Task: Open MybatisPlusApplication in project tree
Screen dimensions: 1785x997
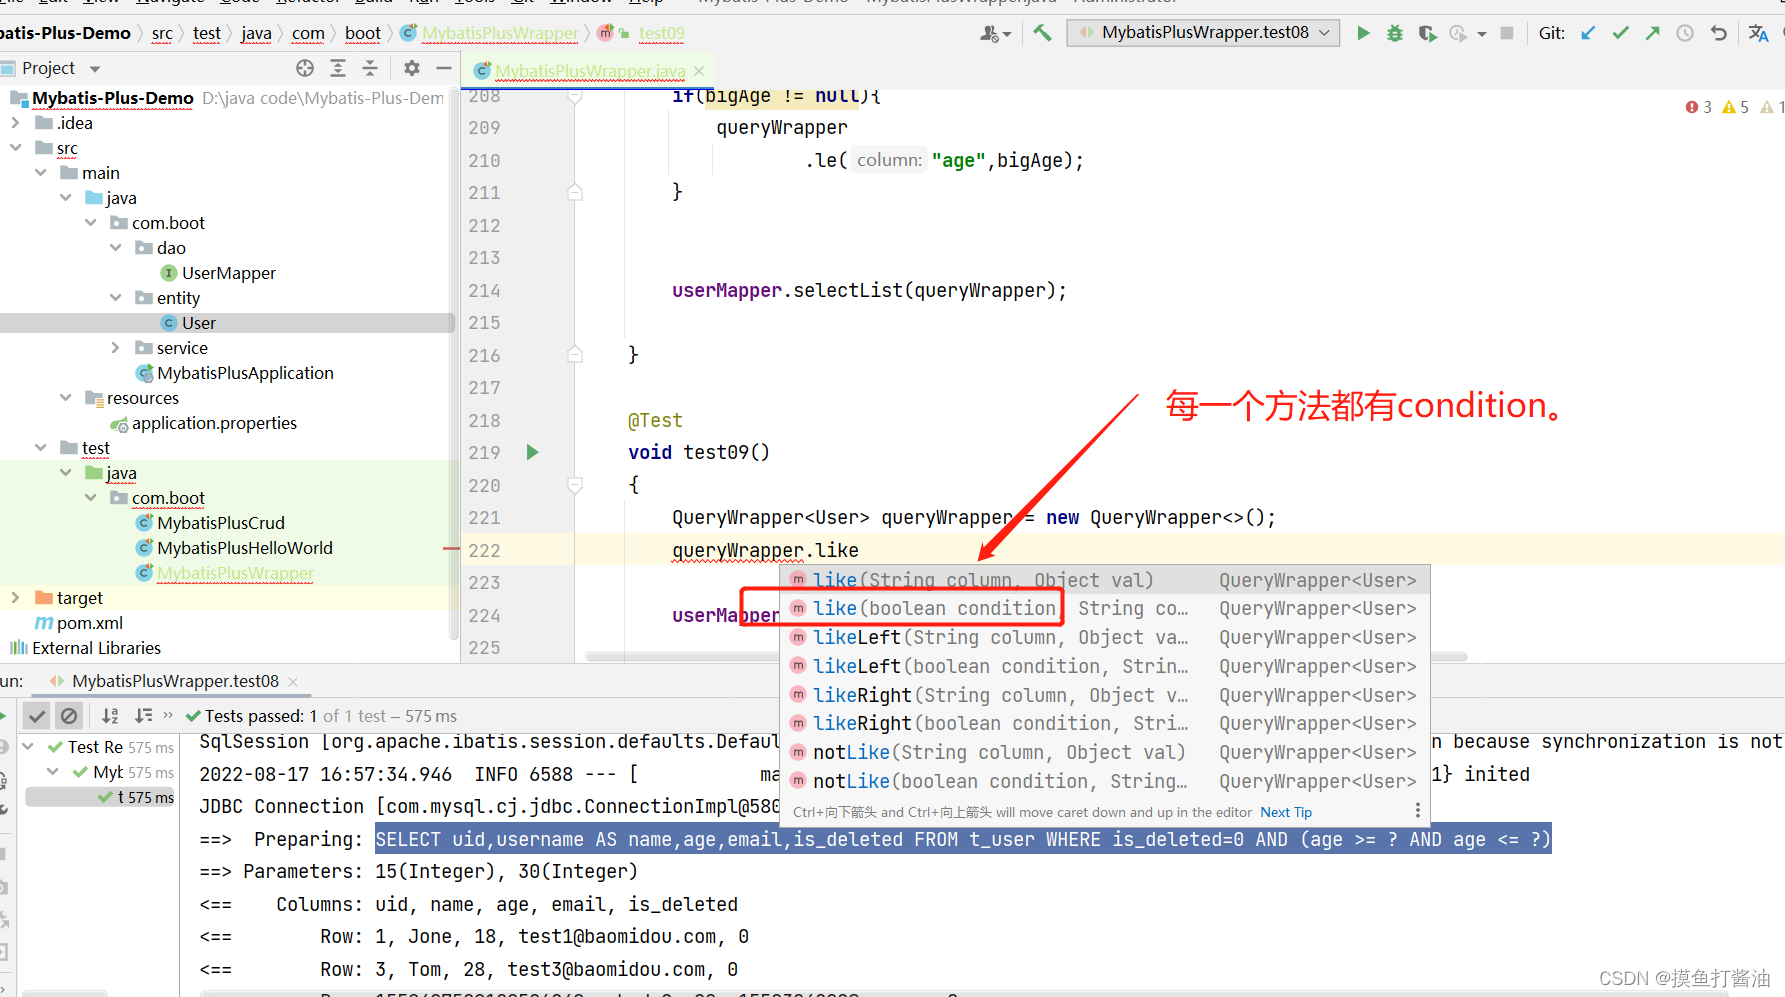Action: pos(245,373)
